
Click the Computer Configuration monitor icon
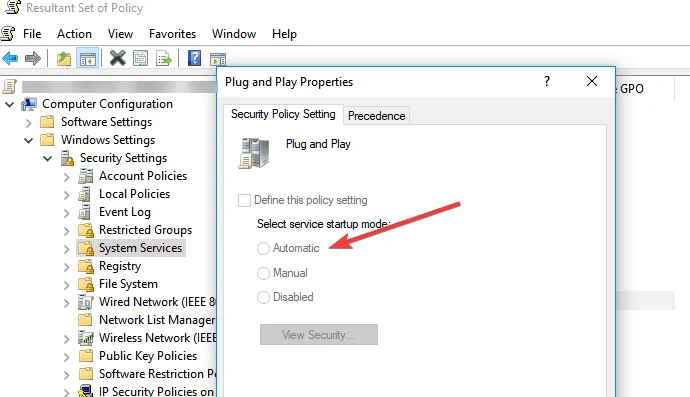tap(29, 104)
